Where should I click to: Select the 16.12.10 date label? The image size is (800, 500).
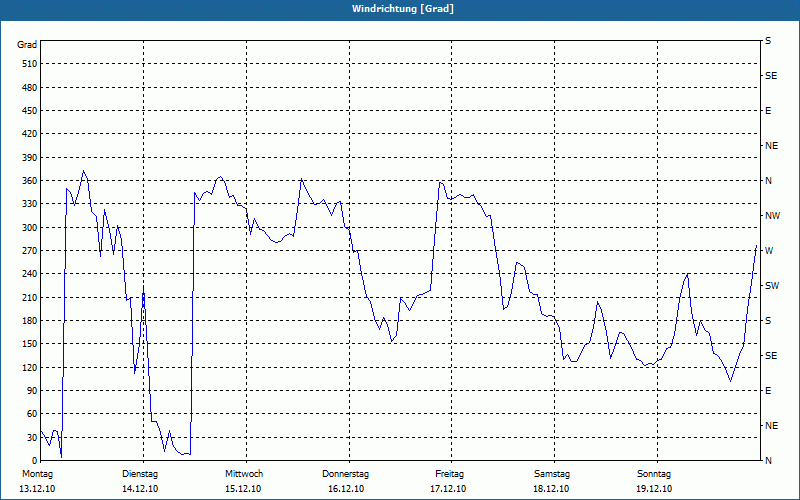(x=346, y=489)
